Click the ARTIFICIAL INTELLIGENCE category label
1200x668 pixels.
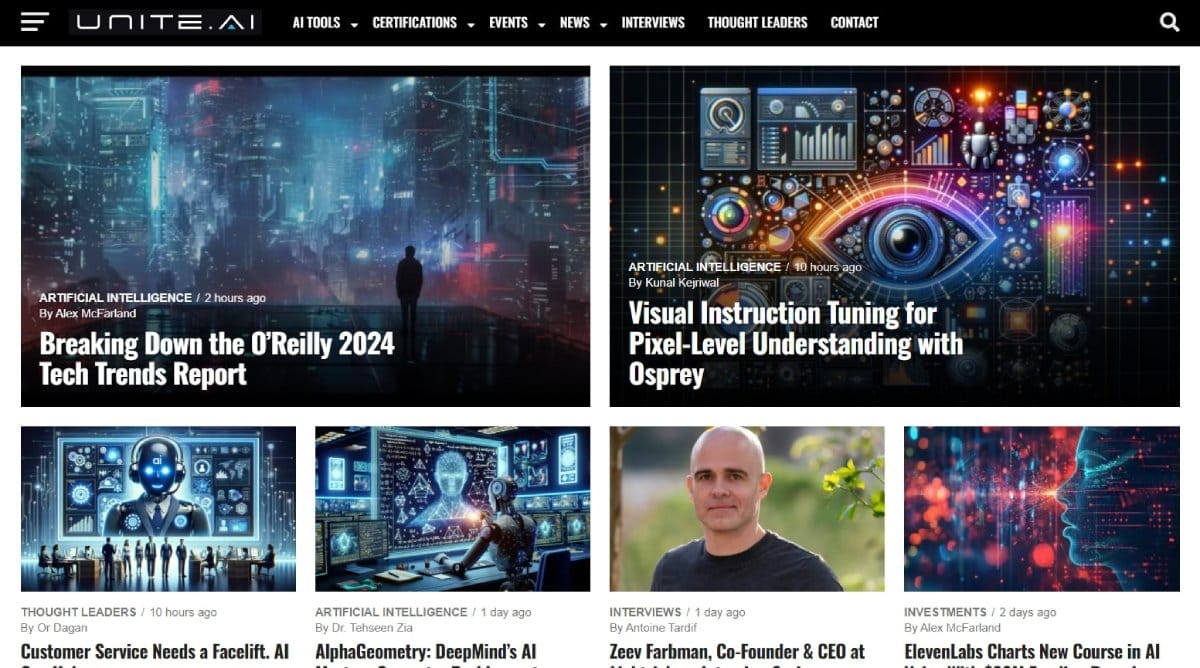[x=113, y=297]
